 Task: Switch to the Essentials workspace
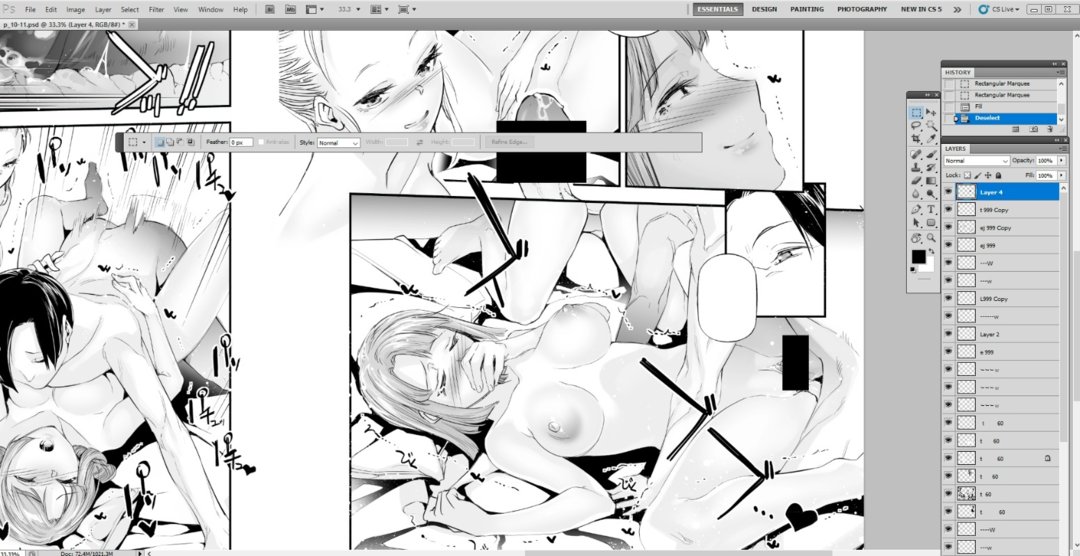click(718, 10)
